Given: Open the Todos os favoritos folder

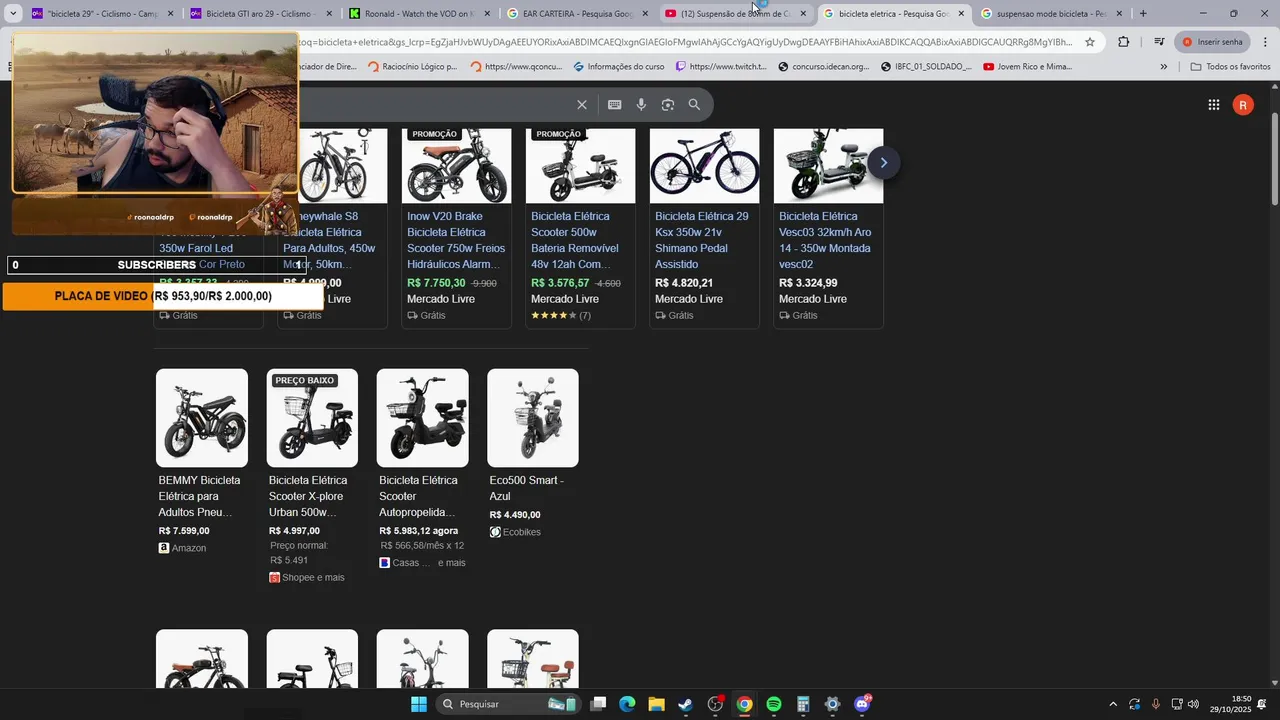Looking at the screenshot, I should tap(1231, 67).
